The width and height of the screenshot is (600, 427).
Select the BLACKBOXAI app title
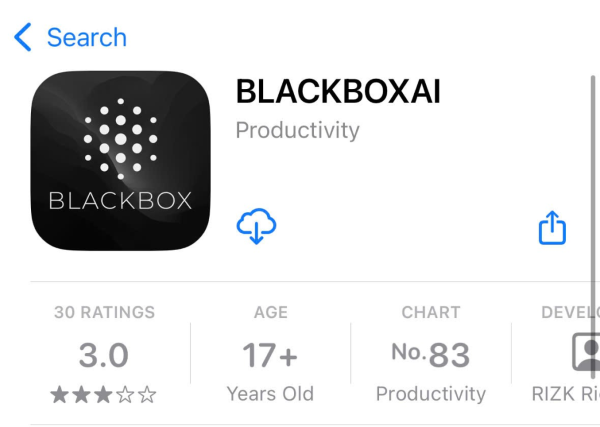(338, 91)
